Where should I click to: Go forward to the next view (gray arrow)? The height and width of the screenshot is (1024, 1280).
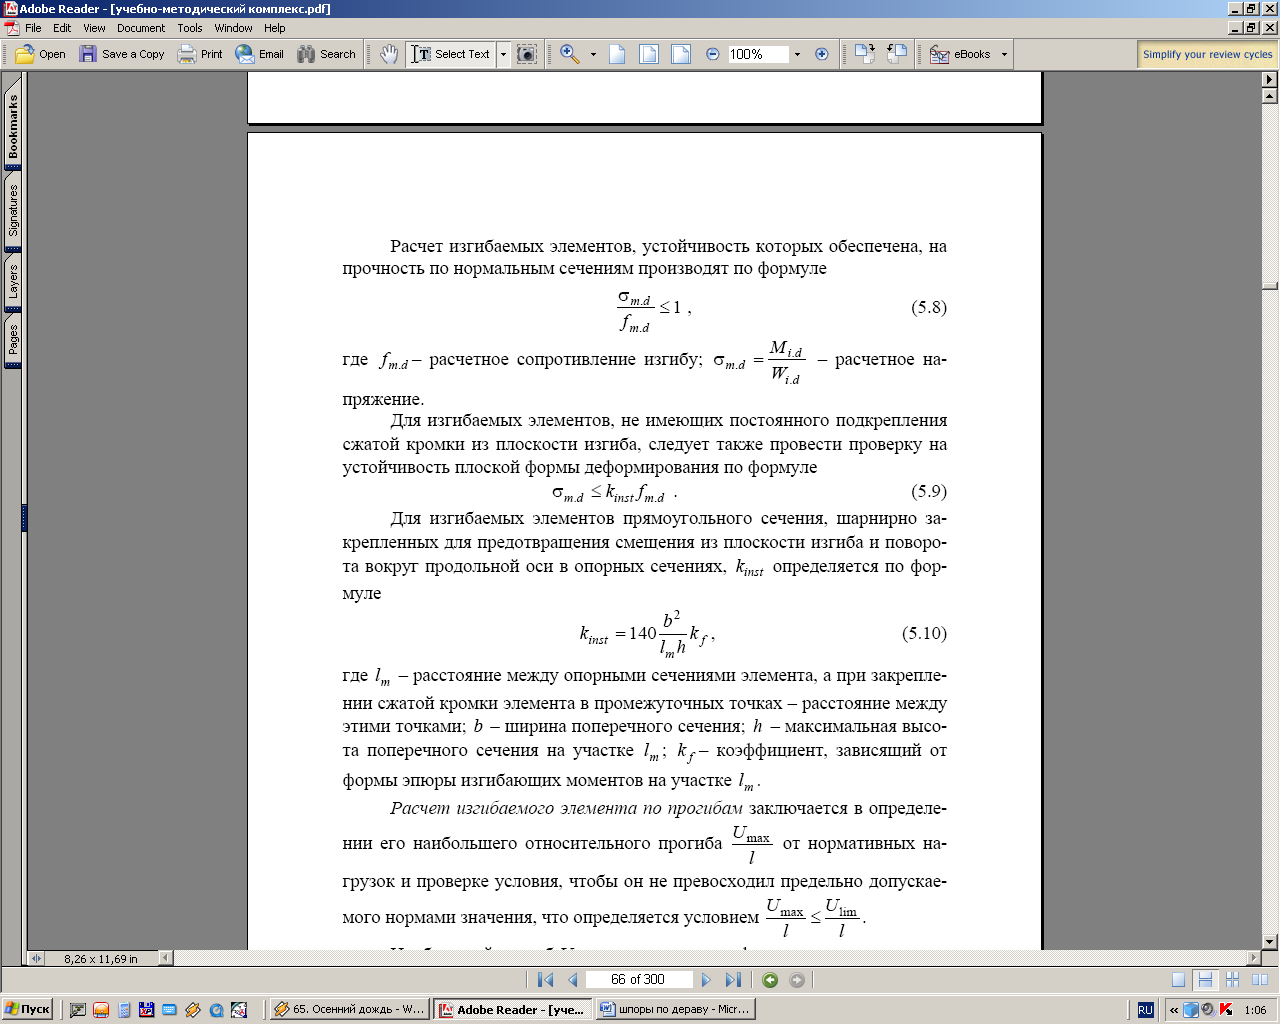[x=797, y=980]
